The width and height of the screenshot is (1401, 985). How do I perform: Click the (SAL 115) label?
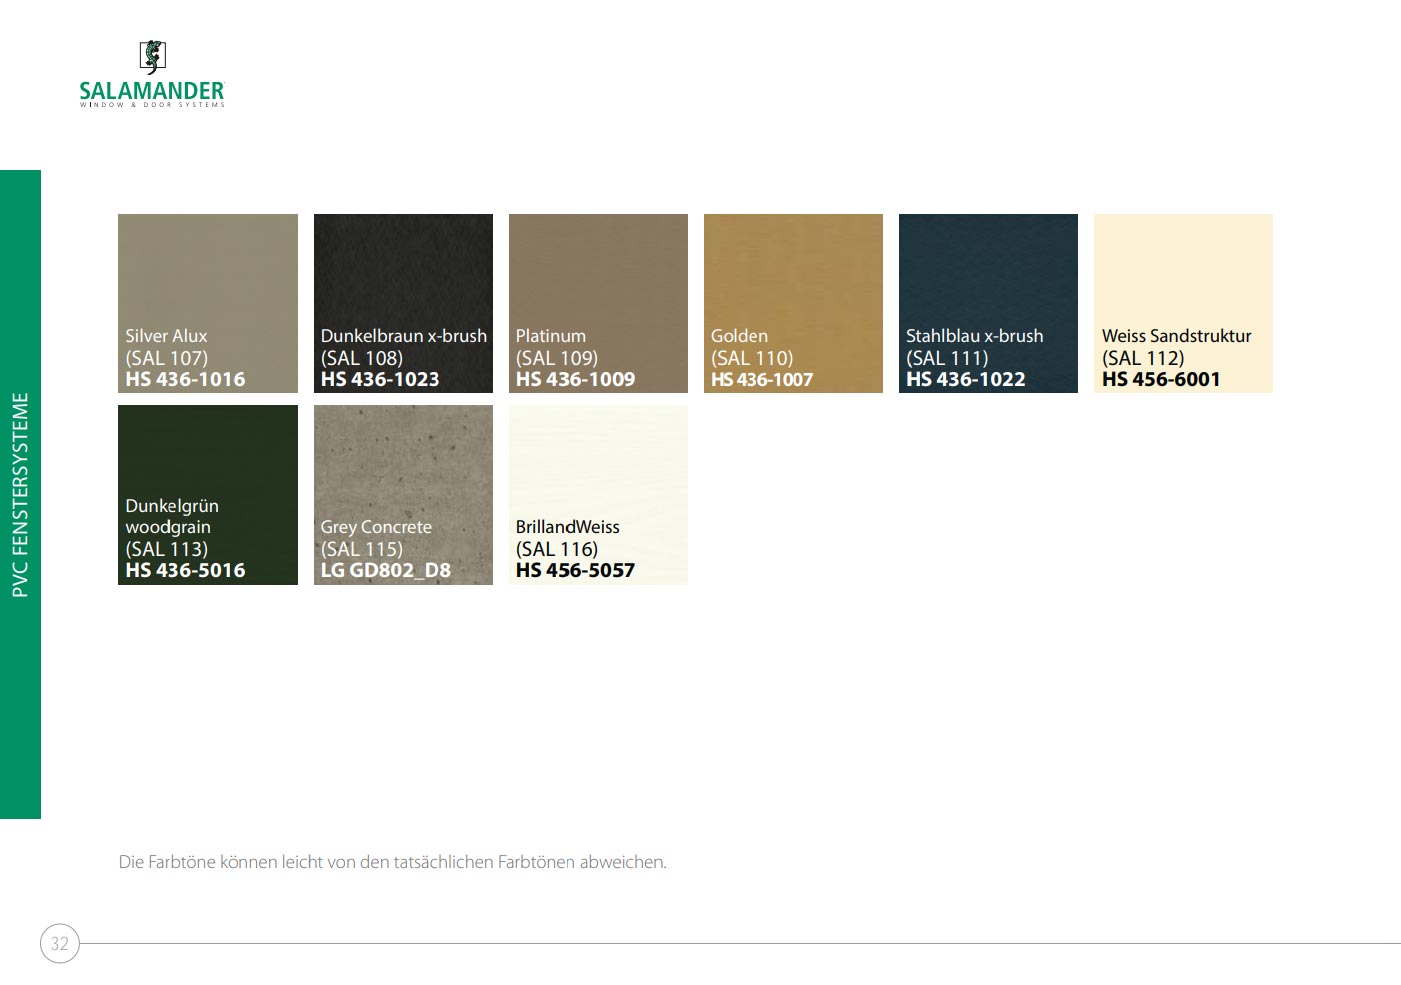(x=361, y=549)
